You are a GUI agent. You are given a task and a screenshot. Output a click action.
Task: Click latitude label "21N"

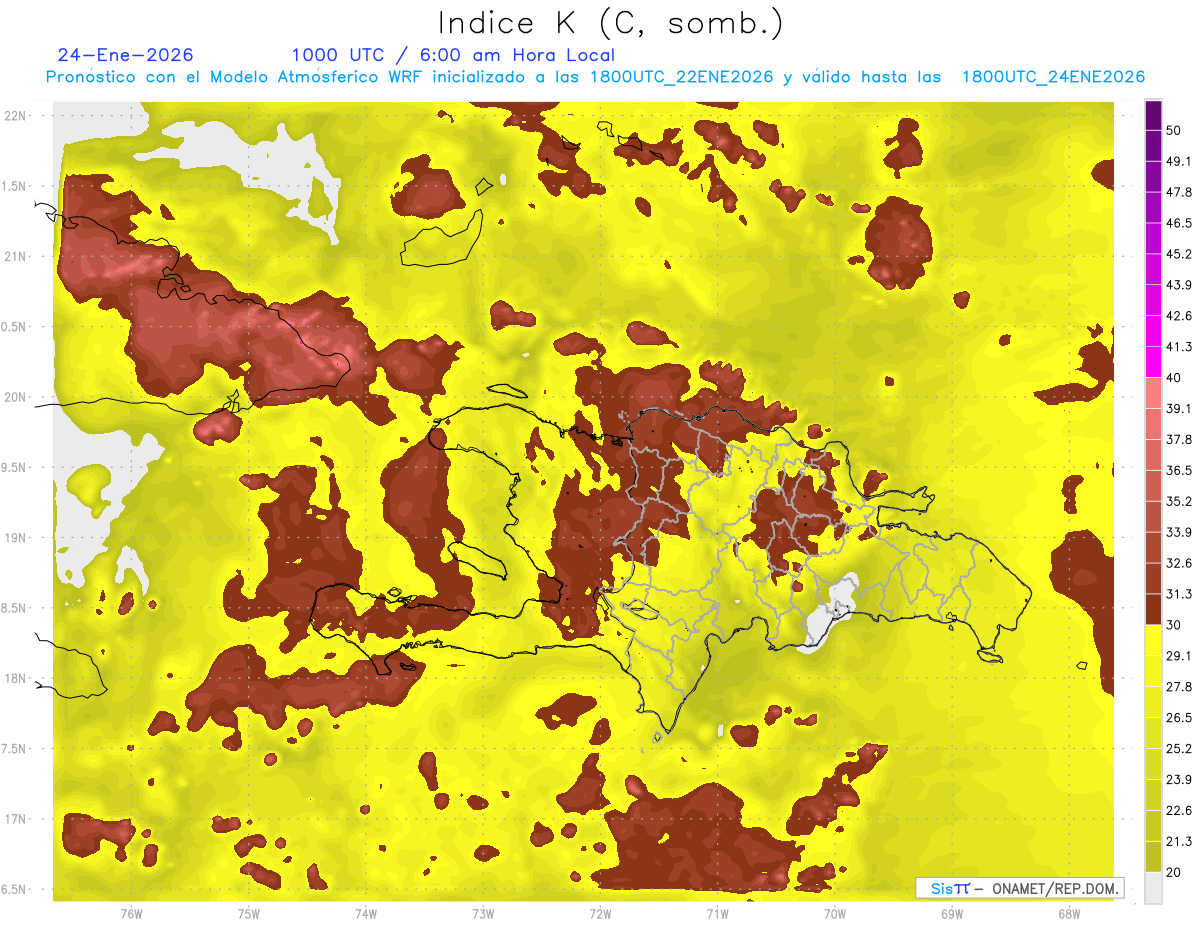[x=15, y=256]
